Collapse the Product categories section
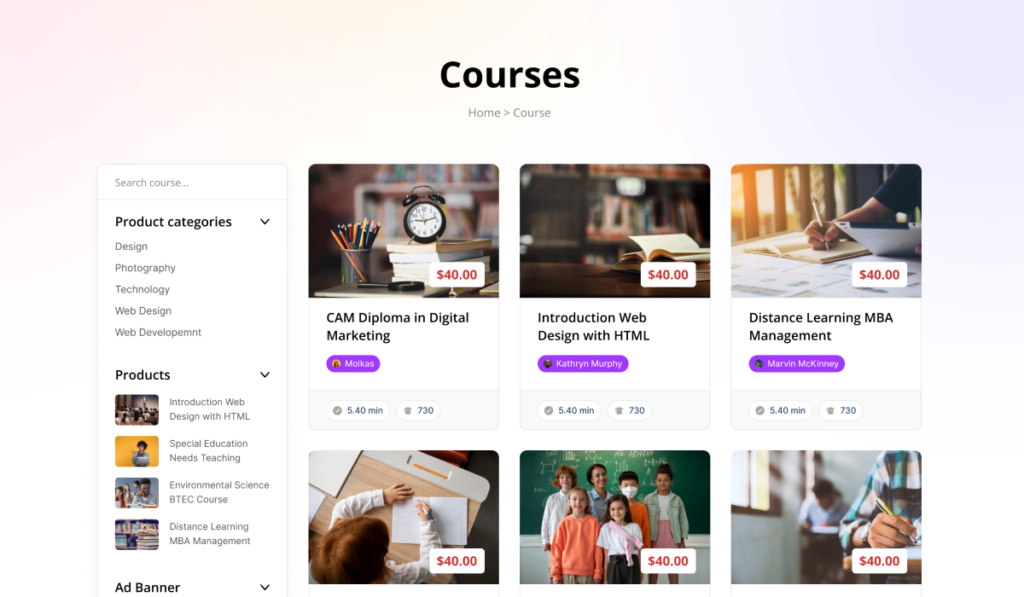The width and height of the screenshot is (1024, 597). coord(264,221)
